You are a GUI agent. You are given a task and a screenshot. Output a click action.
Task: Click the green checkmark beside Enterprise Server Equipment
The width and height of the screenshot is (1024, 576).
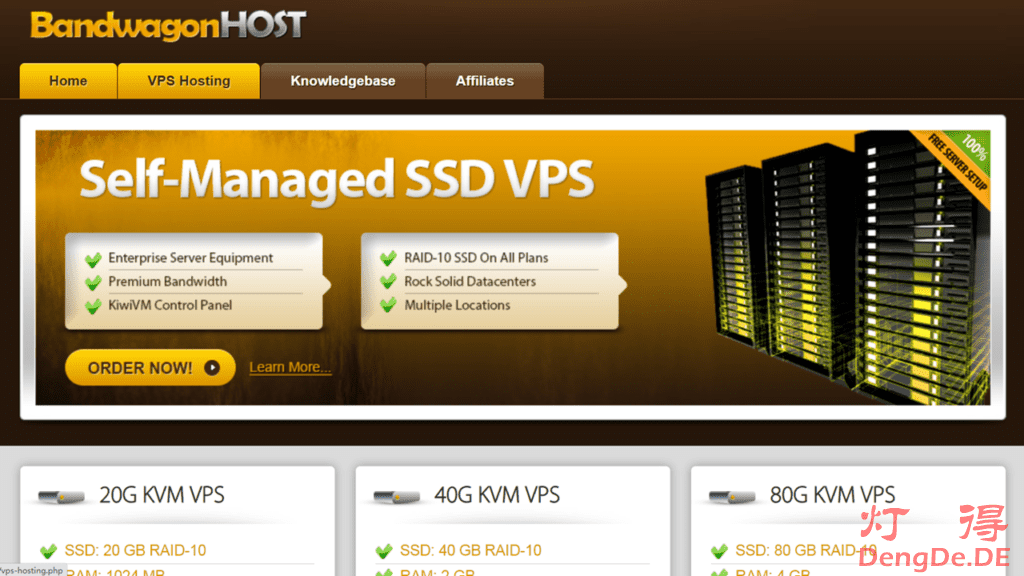click(93, 257)
